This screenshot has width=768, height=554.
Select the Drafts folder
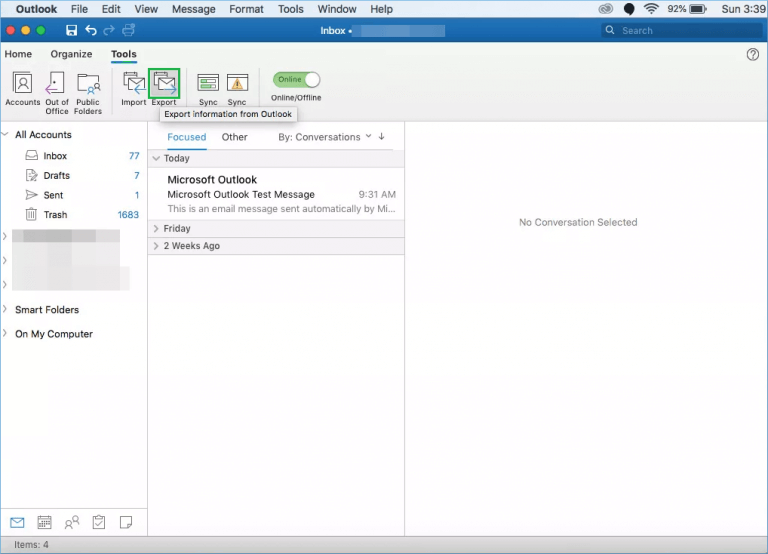(73, 175)
